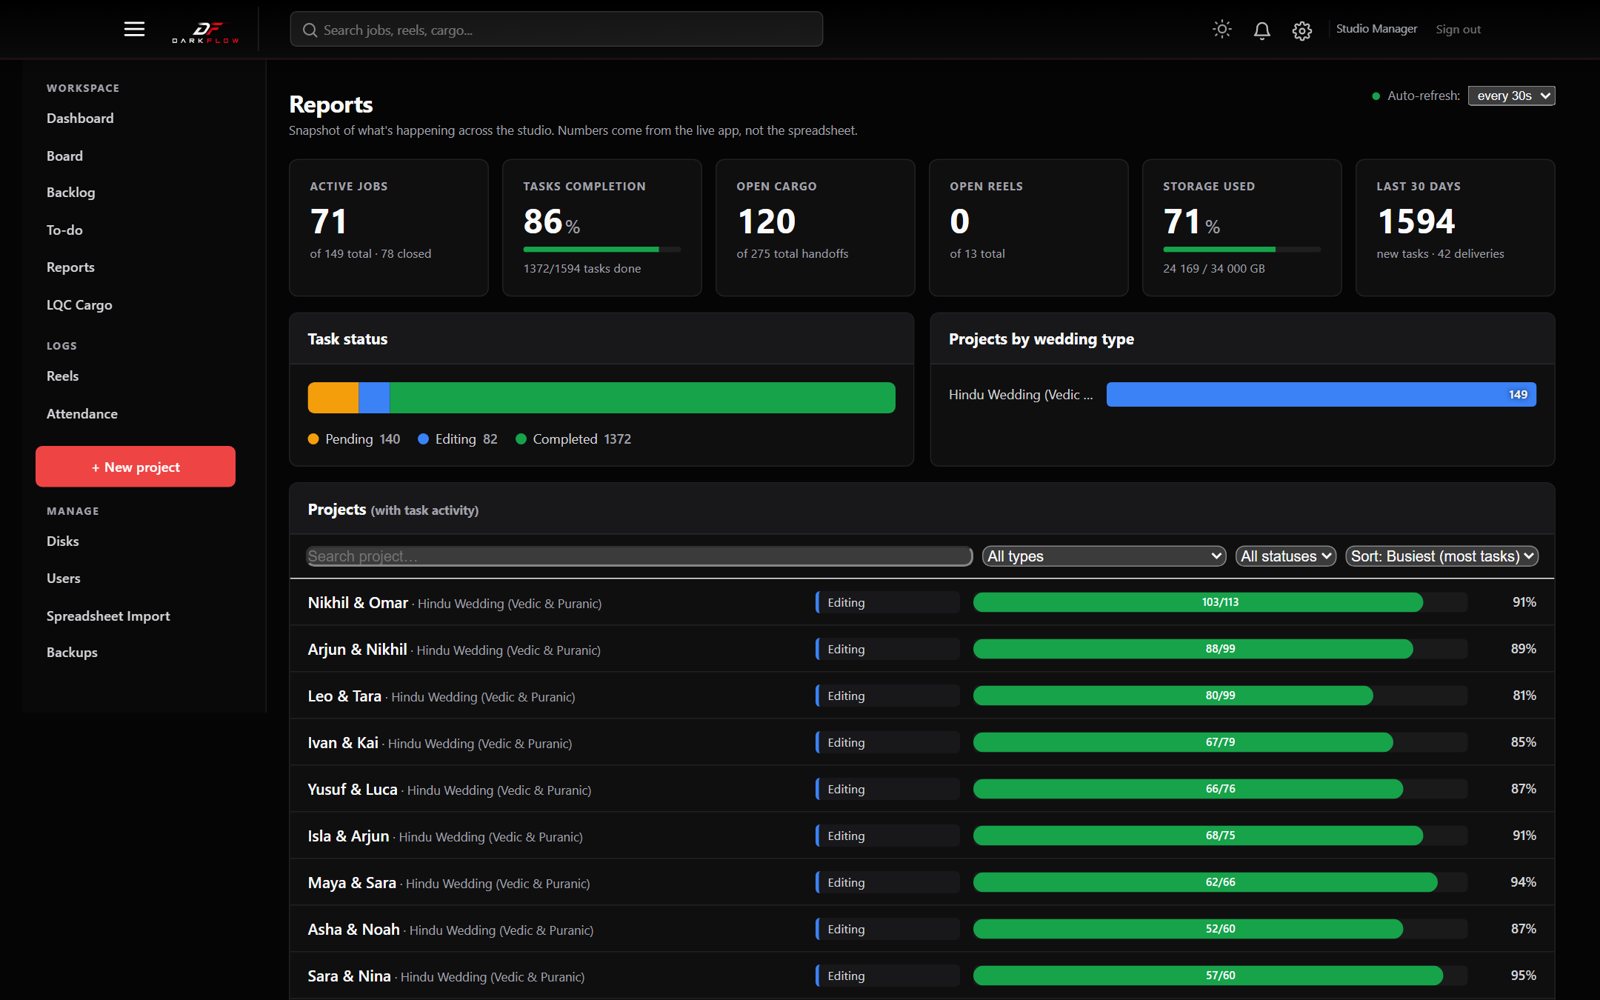Go to Dashboard in sidebar
This screenshot has height=1000, width=1600.
[80, 118]
